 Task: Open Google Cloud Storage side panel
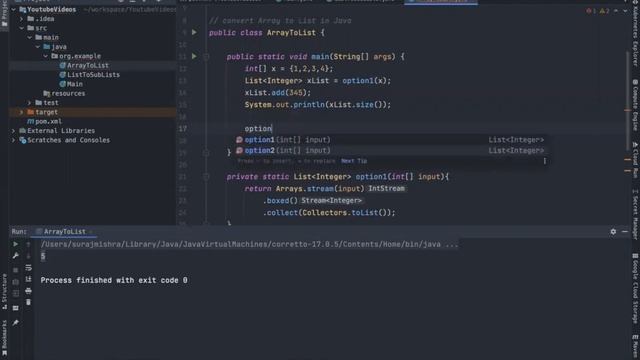tap(635, 288)
